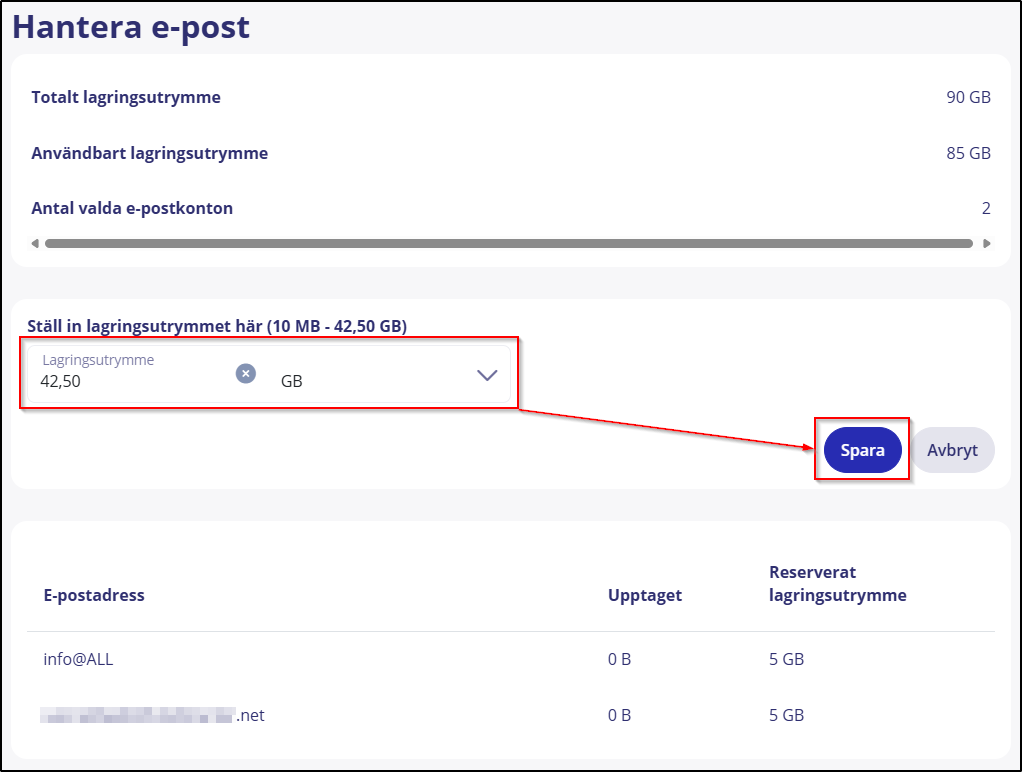Click the right scroll arrow near 90 GB
The width and height of the screenshot is (1022, 772).
(x=986, y=243)
